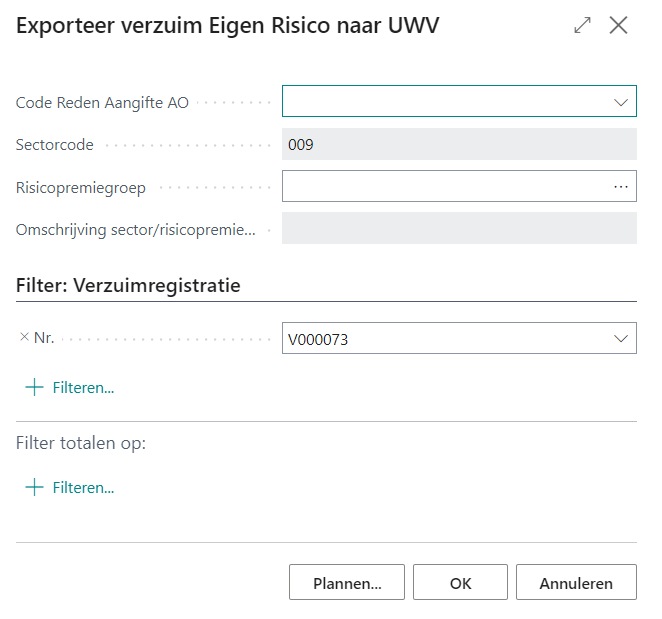662x619 pixels.
Task: Click the Filter: Verzuimregistratie heading
Action: click(128, 285)
